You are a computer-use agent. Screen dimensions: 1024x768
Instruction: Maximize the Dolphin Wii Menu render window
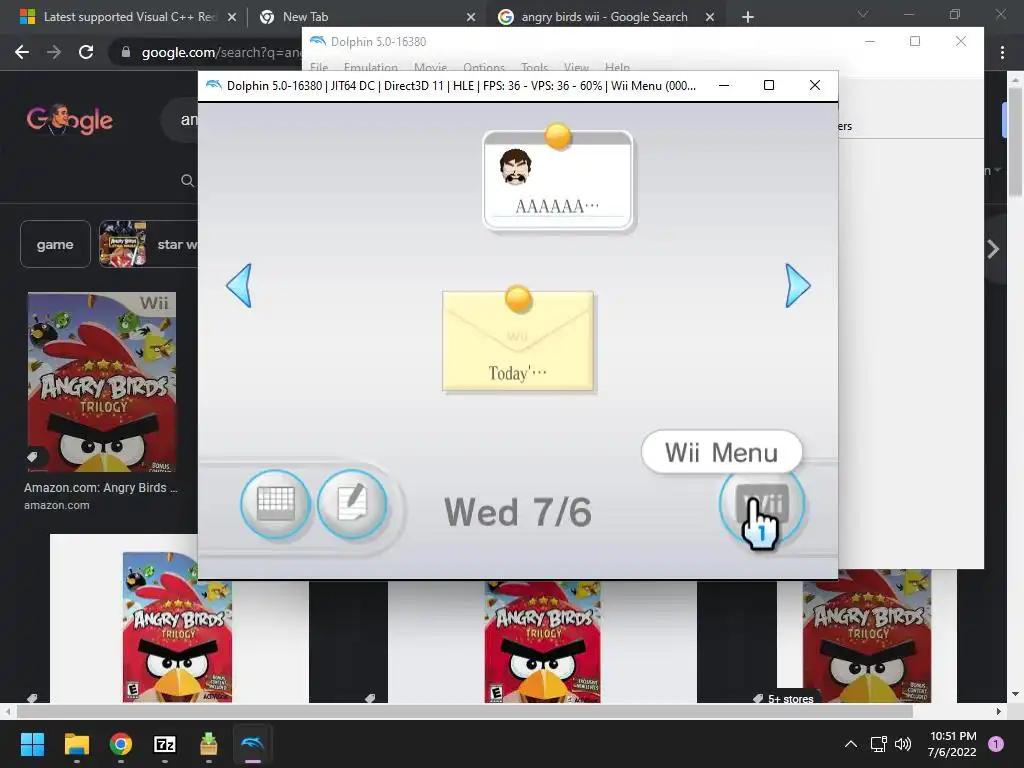pyautogui.click(x=769, y=85)
